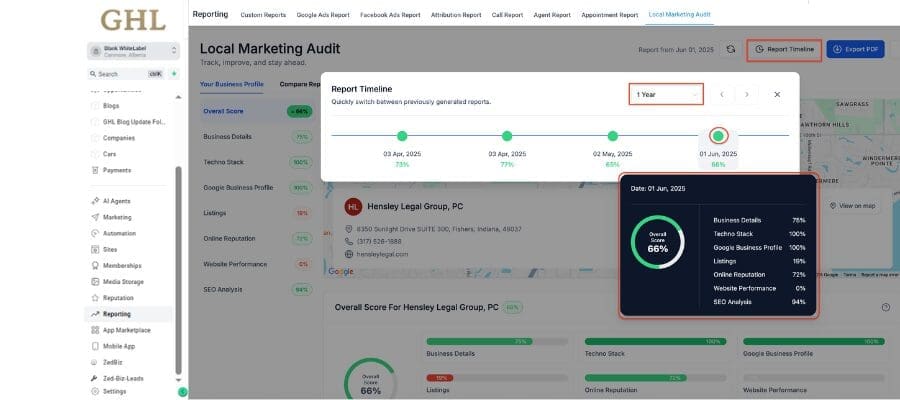The width and height of the screenshot is (900, 400).
Task: Select the 02 May, 2025 timeline point
Action: (612, 136)
